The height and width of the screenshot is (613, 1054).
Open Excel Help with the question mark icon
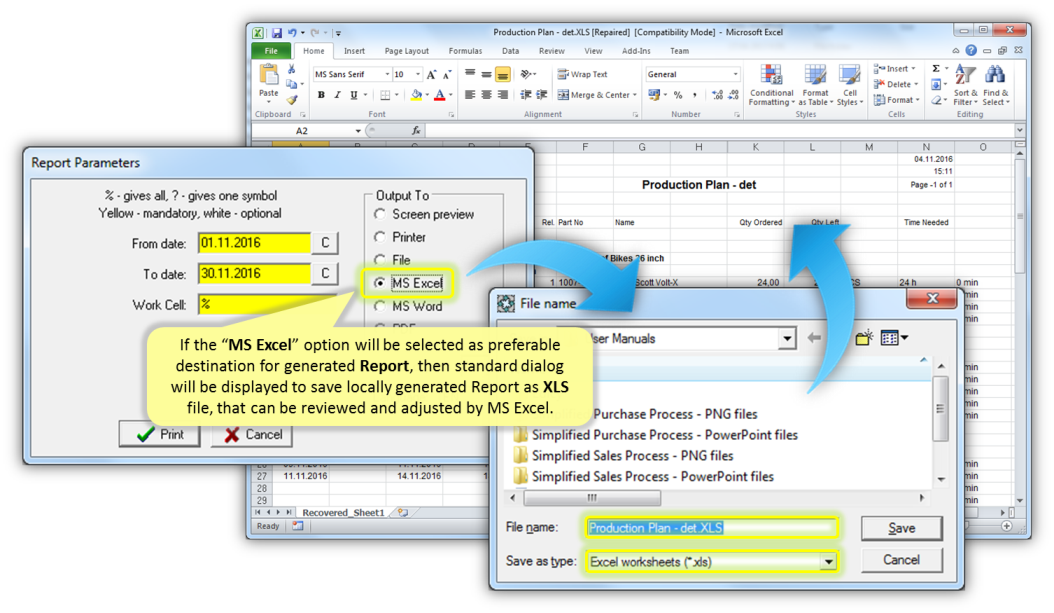(x=971, y=50)
